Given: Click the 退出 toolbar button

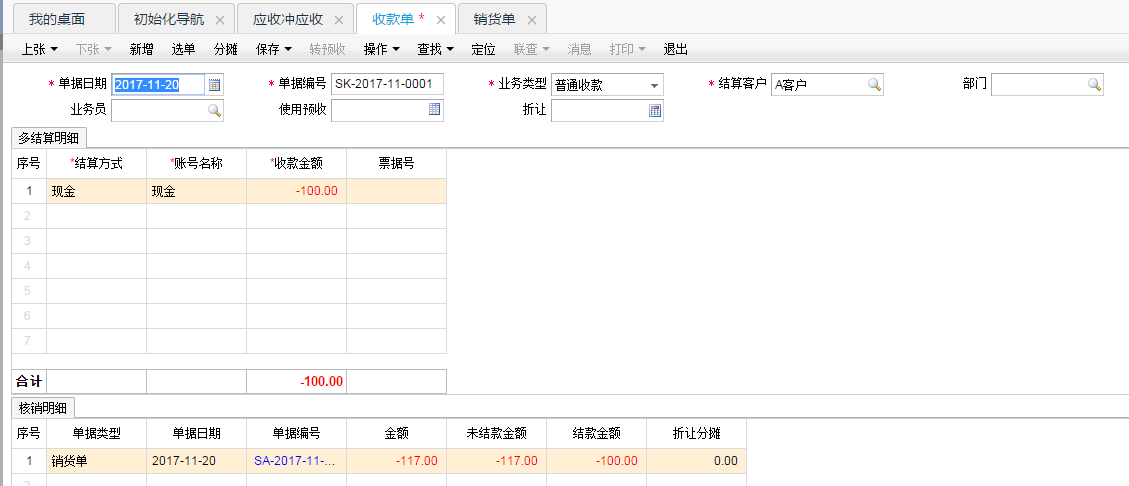Looking at the screenshot, I should [x=675, y=50].
